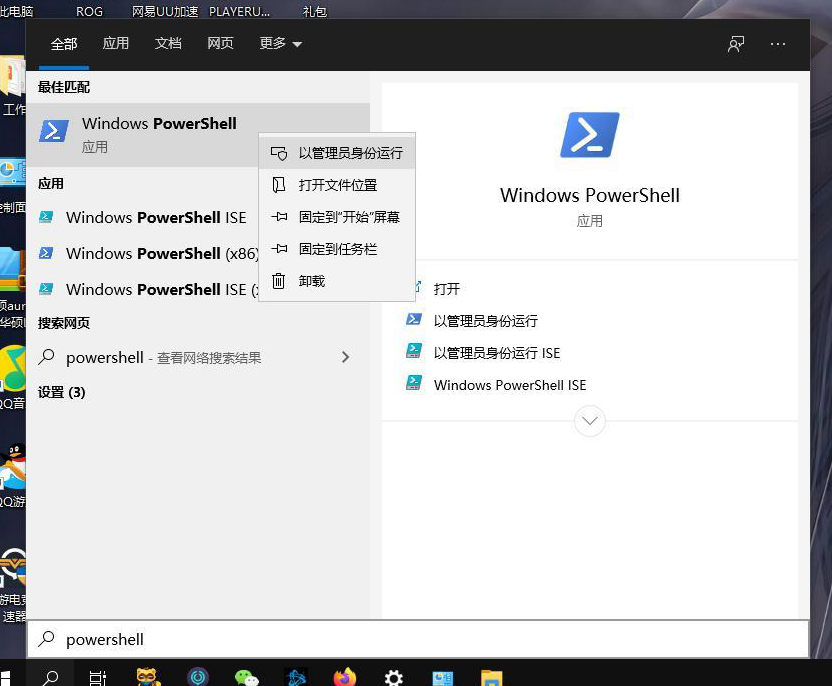
Task: Open Firefox from the taskbar
Action: pos(345,677)
